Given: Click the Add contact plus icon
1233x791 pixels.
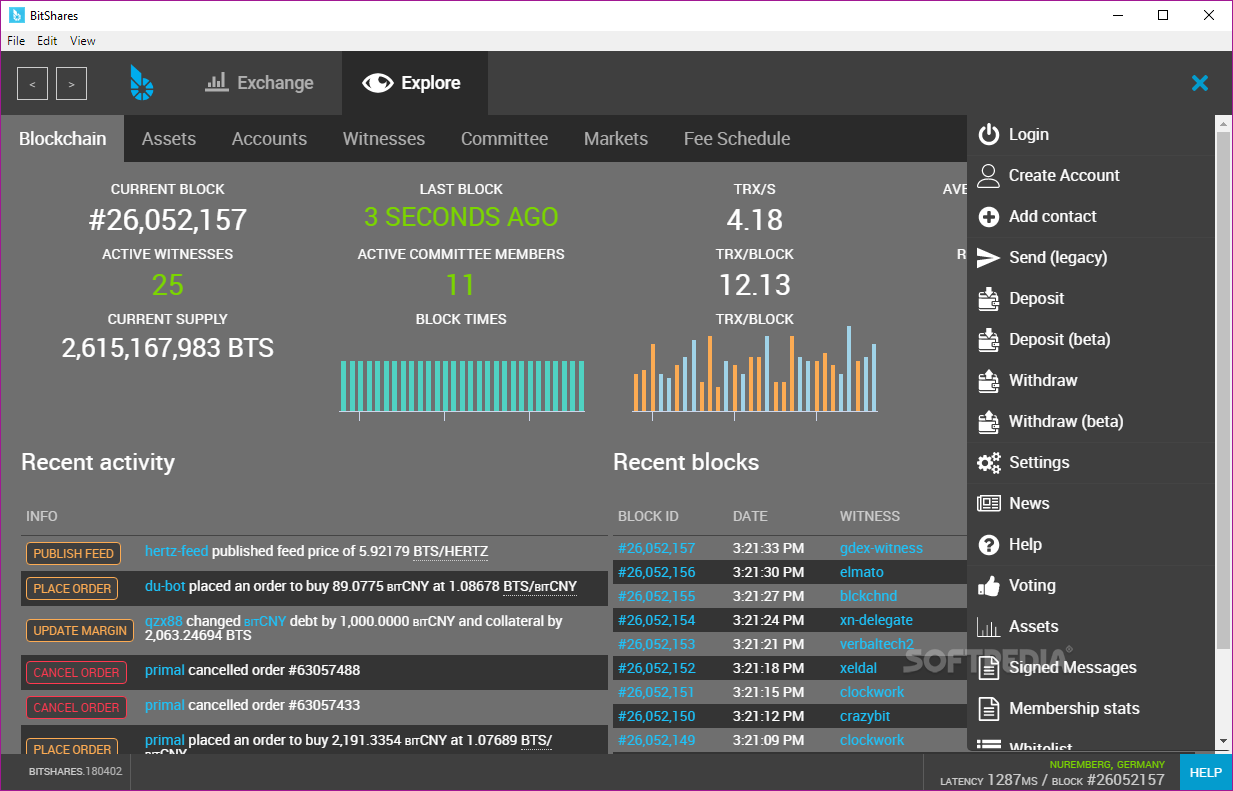Looking at the screenshot, I should 989,217.
